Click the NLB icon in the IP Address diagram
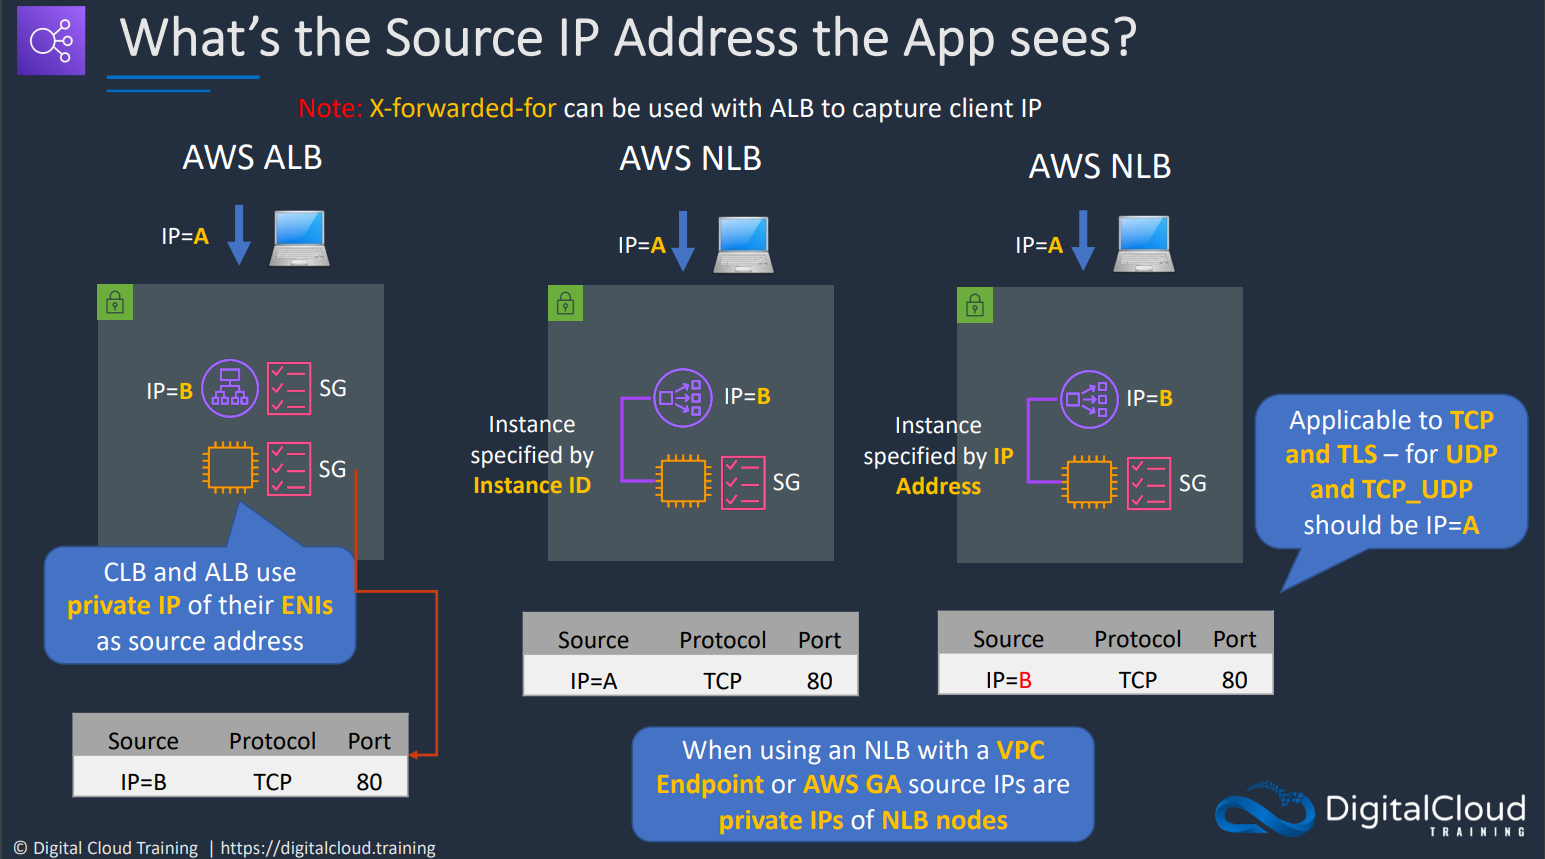The height and width of the screenshot is (859, 1545). [1089, 400]
